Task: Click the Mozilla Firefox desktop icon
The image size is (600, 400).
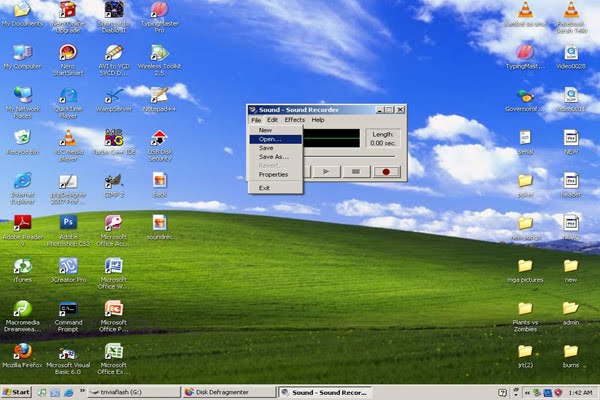Action: [23, 356]
